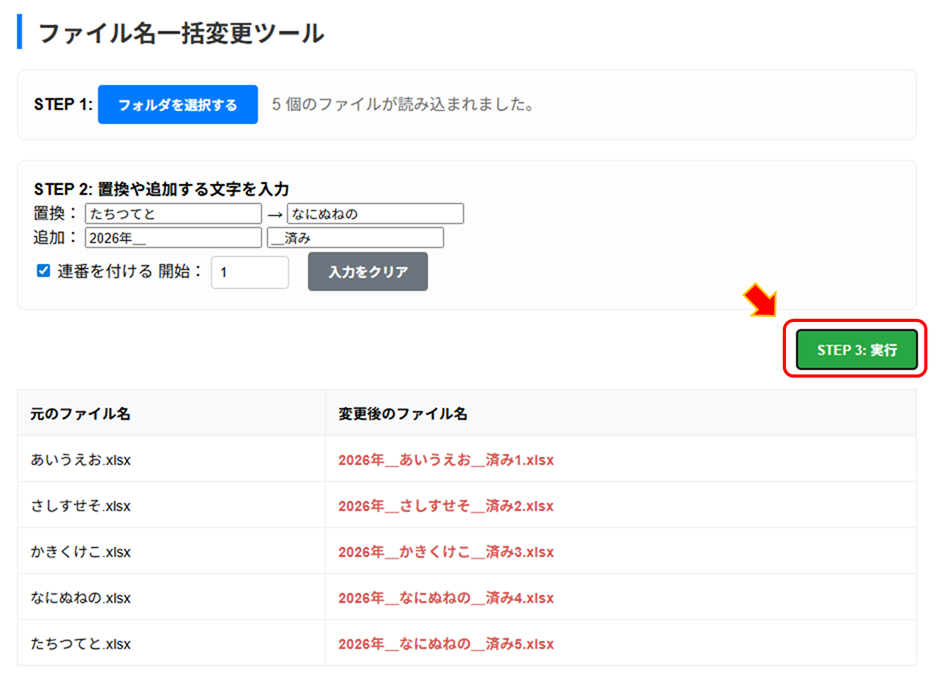Image resolution: width=937 pixels, height=681 pixels.
Task: Click the 追加 suffix field with __済み
Action: (355, 238)
